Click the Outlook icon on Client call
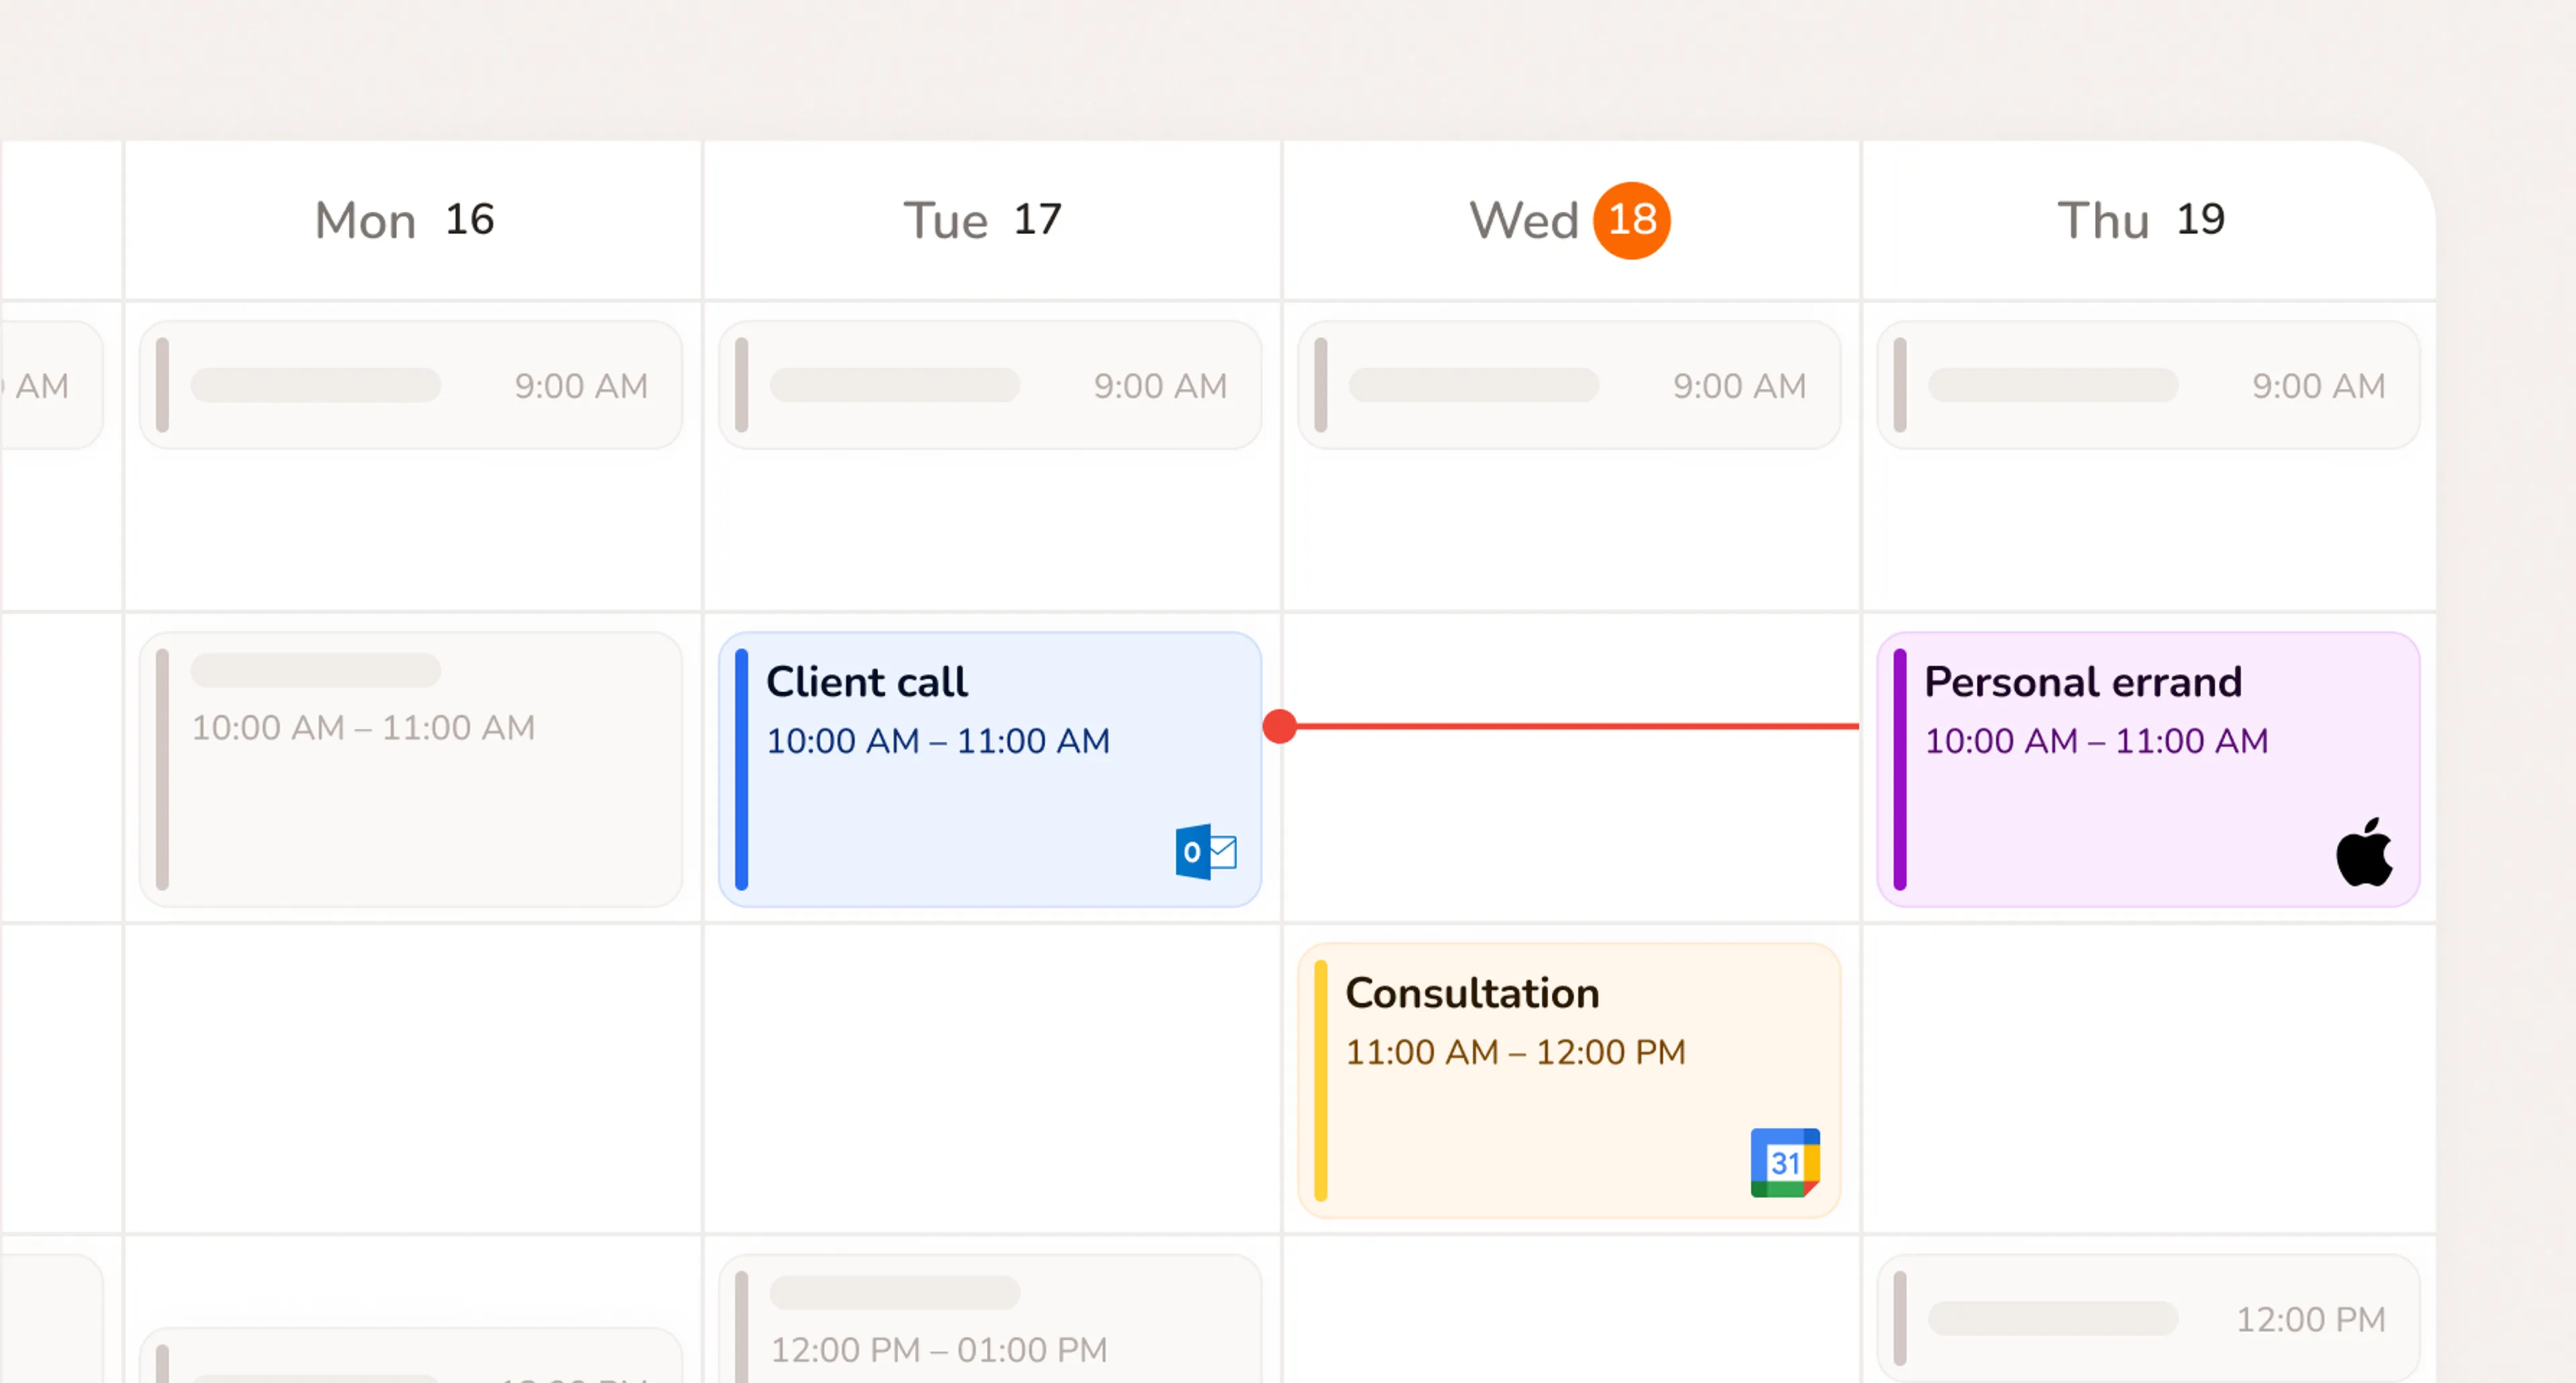The width and height of the screenshot is (2576, 1383). click(x=1206, y=852)
